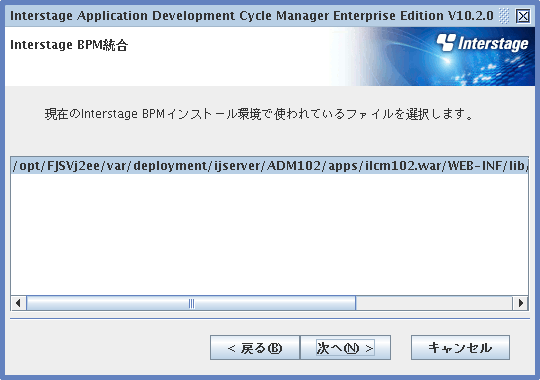Click the horizontal scrollbar left arrow
Image resolution: width=540 pixels, height=380 pixels.
tap(19, 303)
